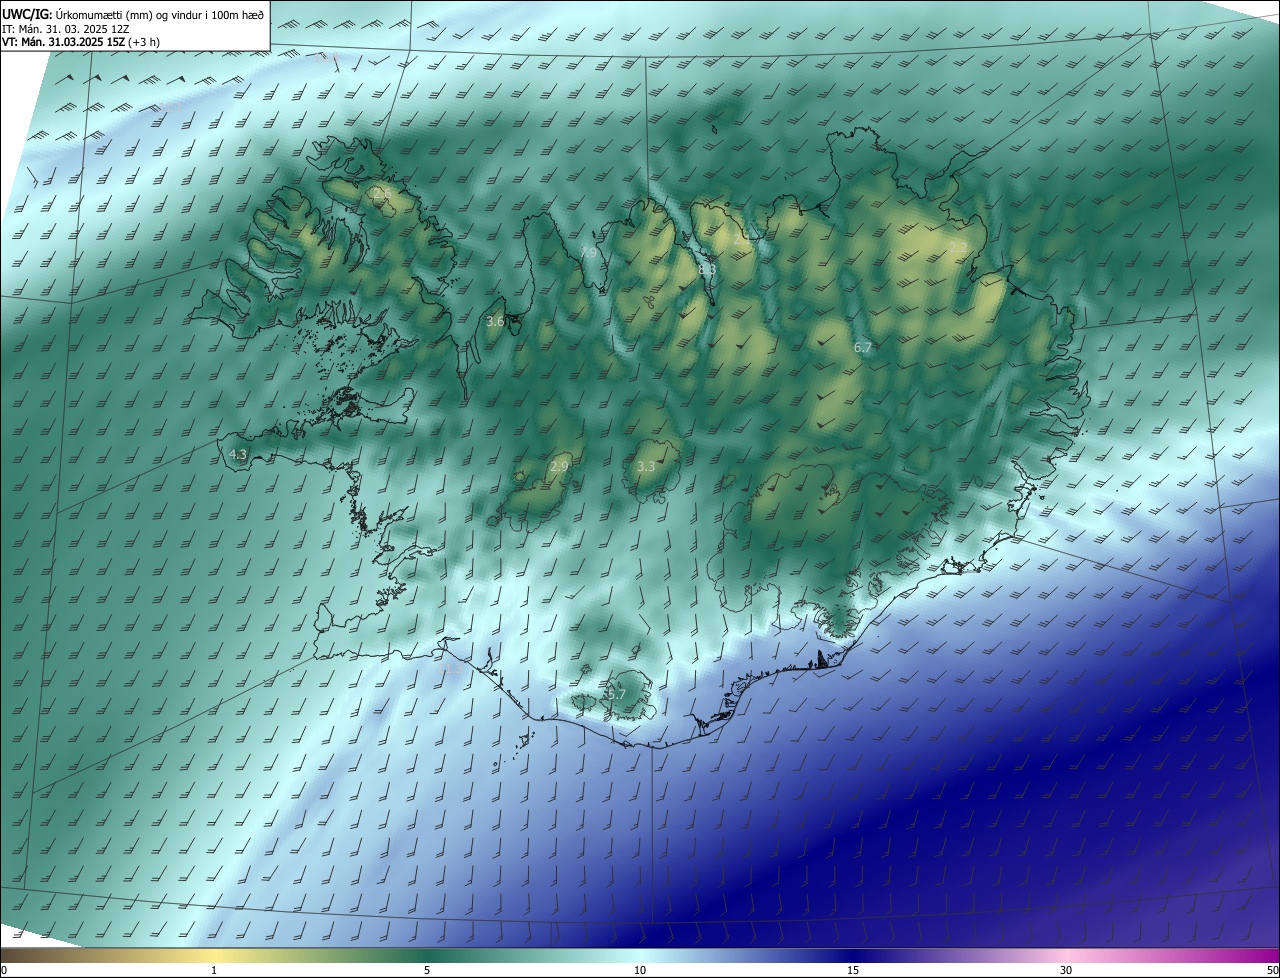Click the 4.3 value label on the map

tap(238, 454)
